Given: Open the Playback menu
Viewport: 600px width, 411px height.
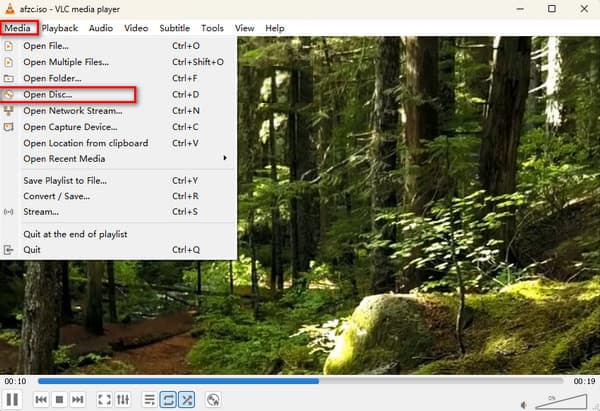Looking at the screenshot, I should point(60,28).
